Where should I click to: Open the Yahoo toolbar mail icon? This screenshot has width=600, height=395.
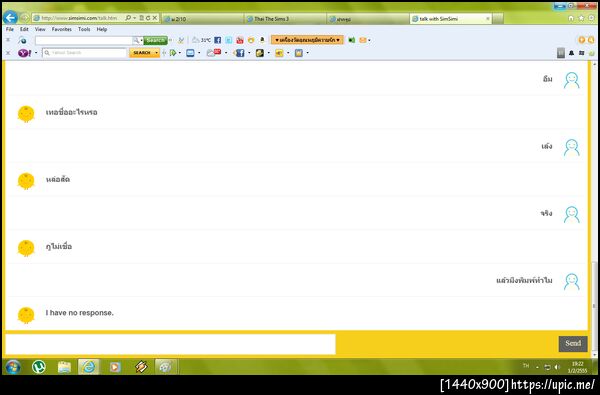190,53
